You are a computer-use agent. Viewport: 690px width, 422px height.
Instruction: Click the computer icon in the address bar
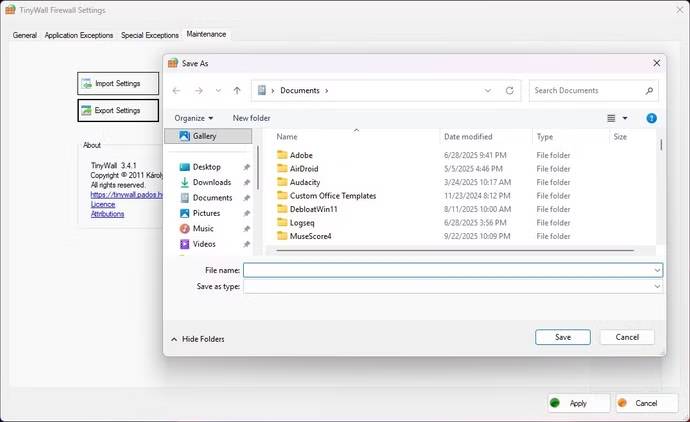point(262,90)
